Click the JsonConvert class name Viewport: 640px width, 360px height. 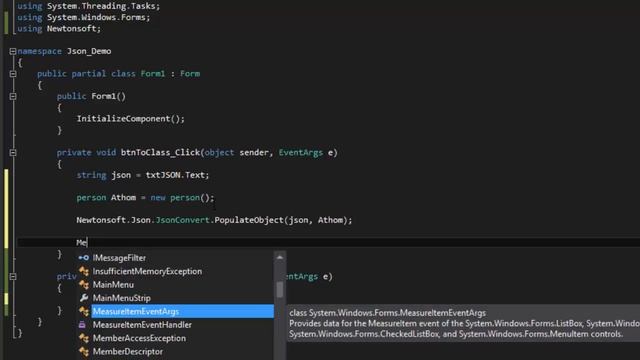click(x=182, y=220)
